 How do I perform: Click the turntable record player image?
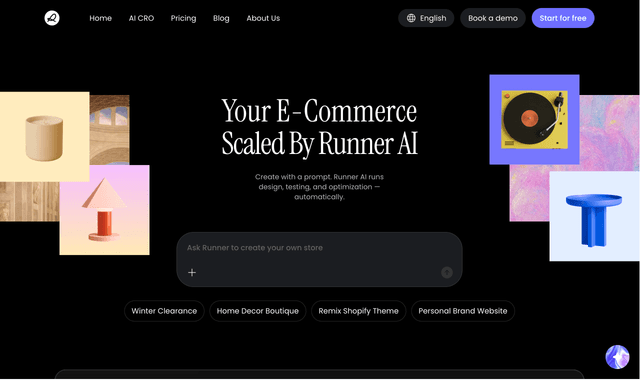[534, 119]
